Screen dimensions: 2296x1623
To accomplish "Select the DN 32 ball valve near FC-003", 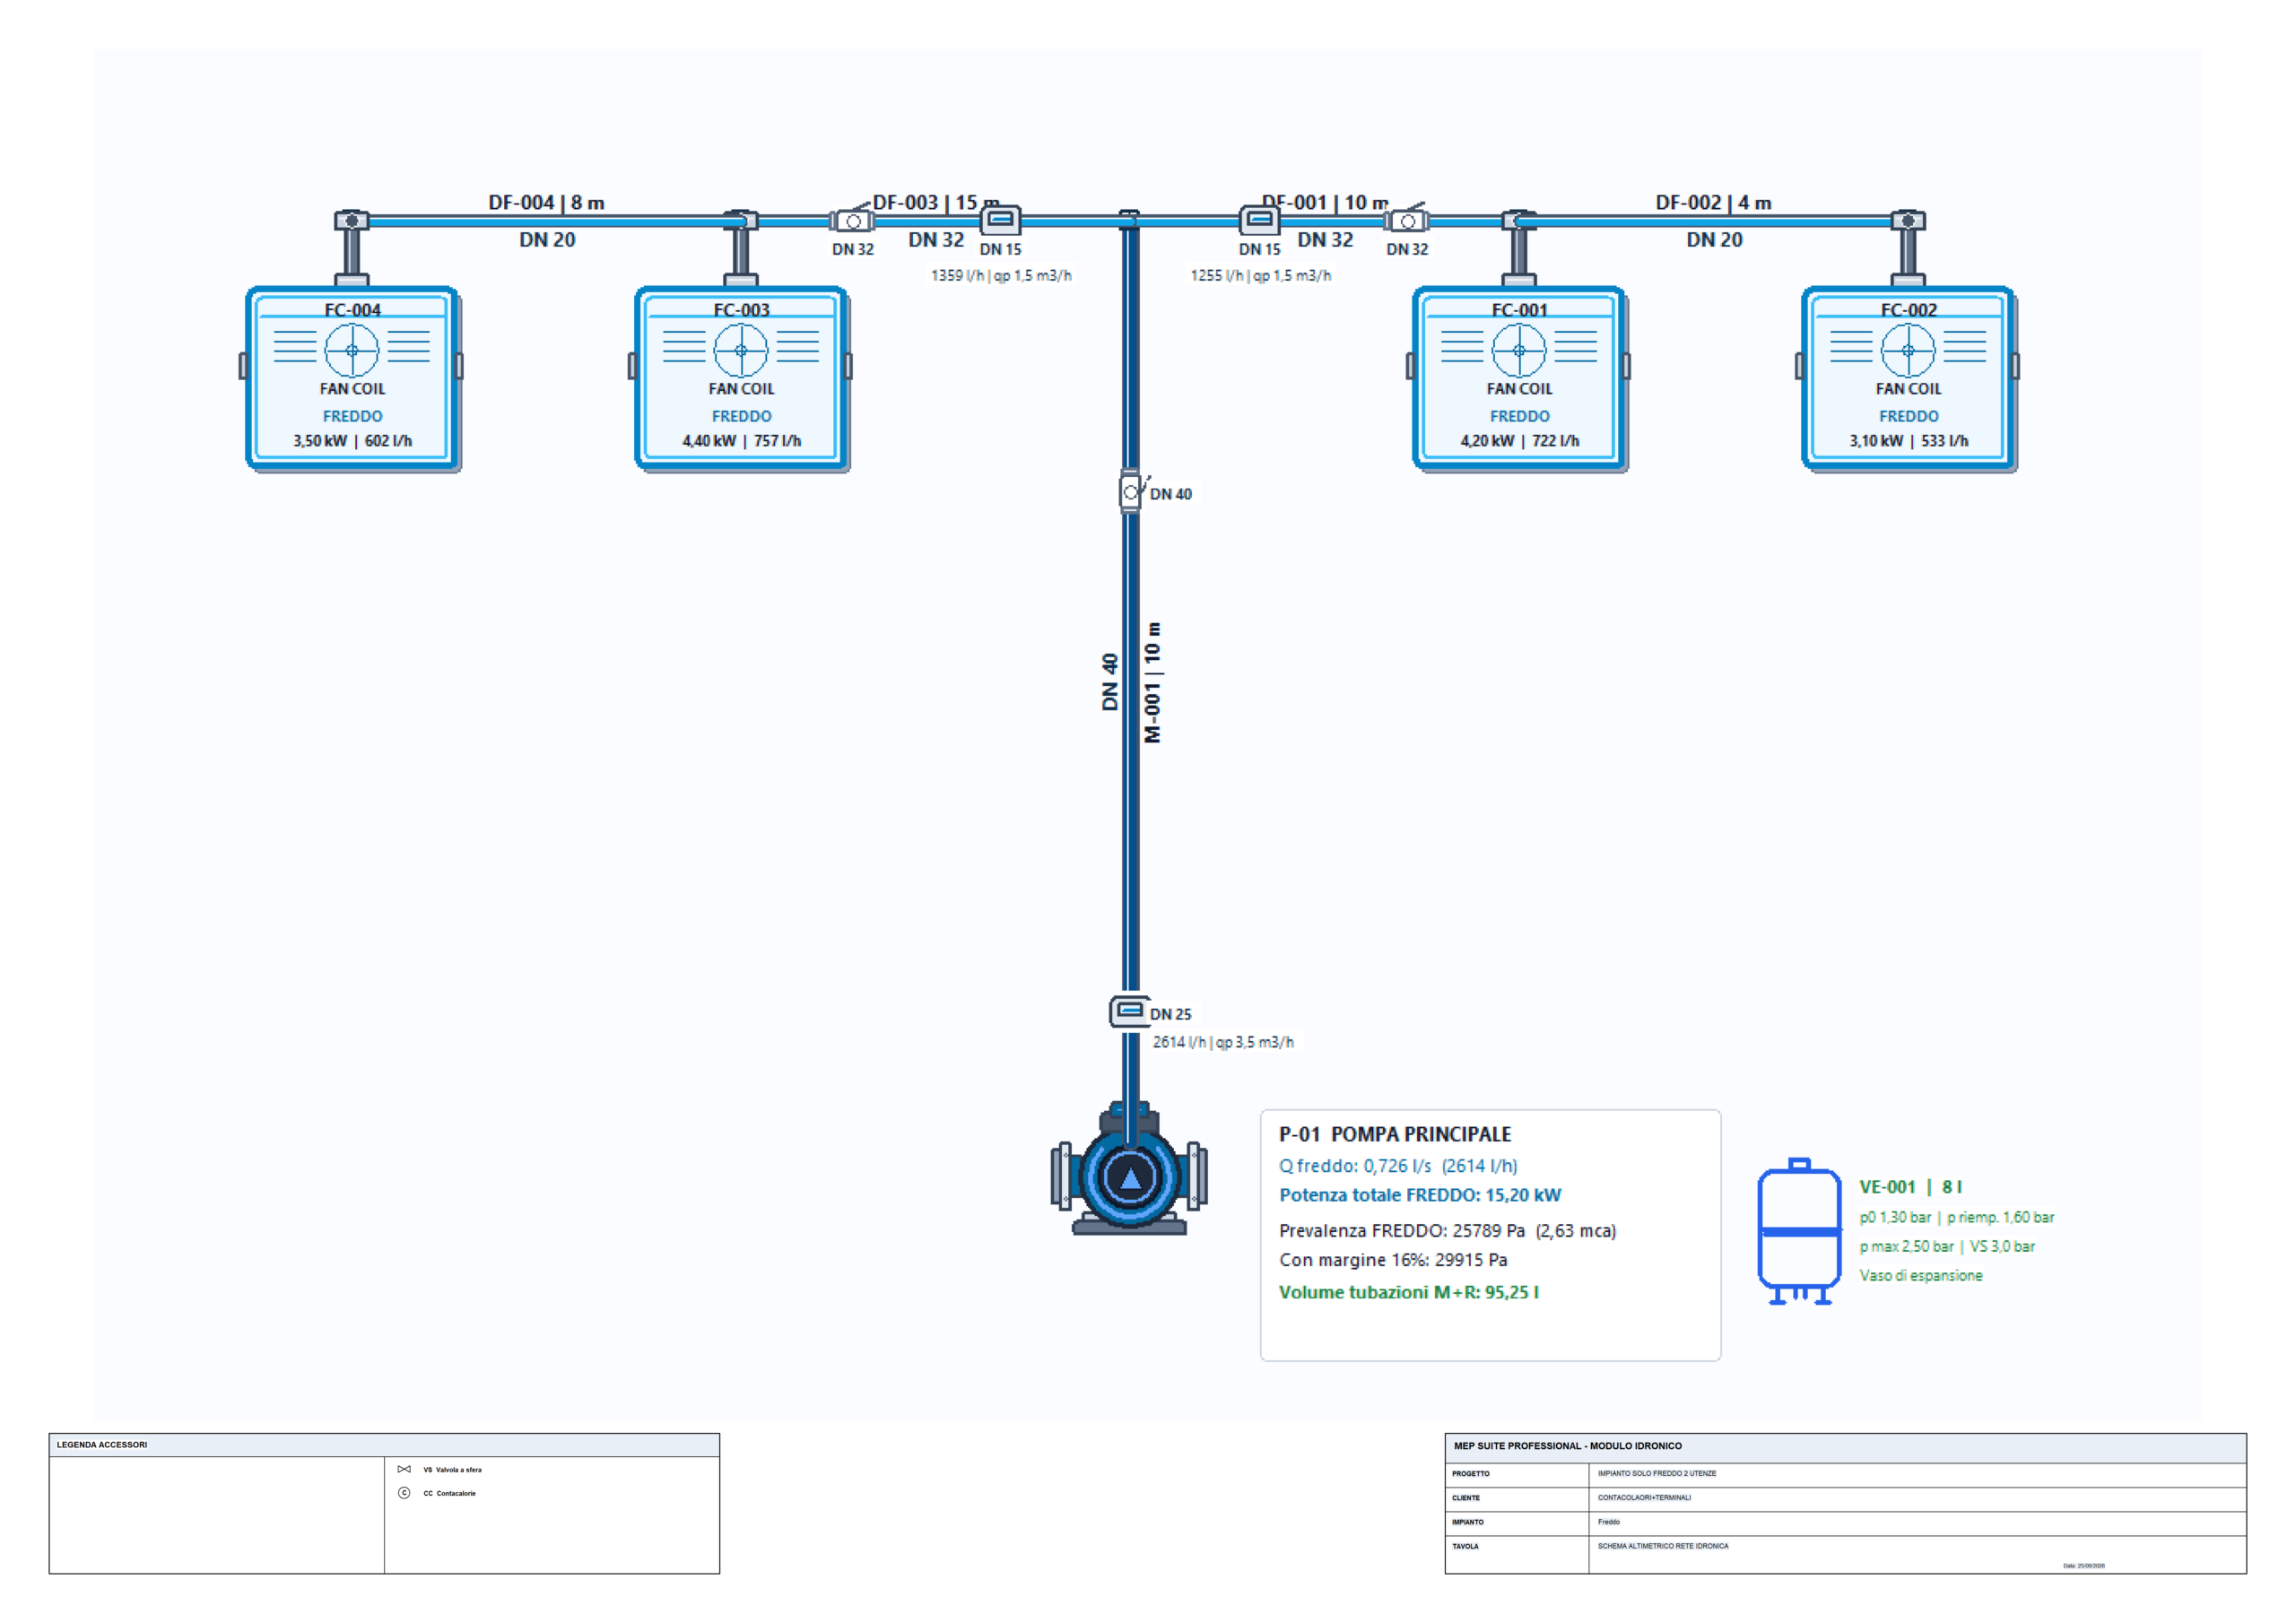I will tap(853, 220).
